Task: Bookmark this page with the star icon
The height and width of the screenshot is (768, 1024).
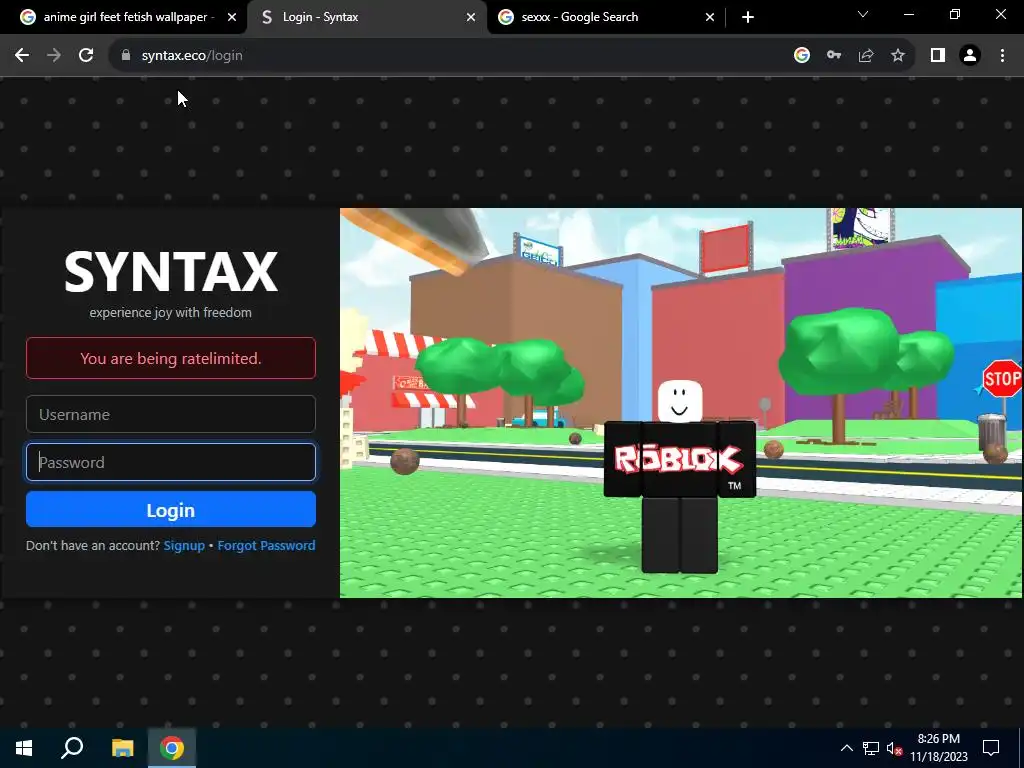Action: (898, 56)
